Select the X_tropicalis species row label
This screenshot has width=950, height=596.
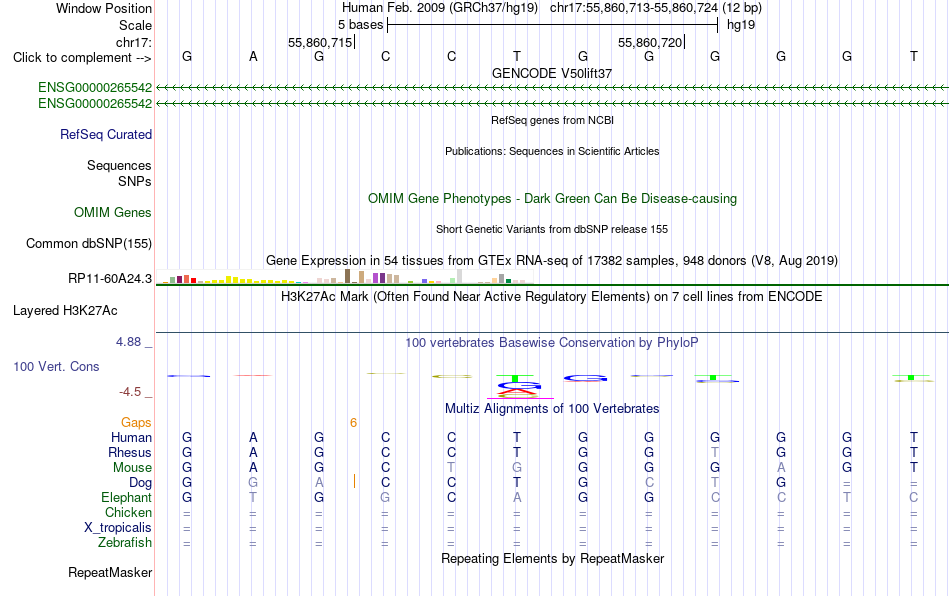[118, 528]
